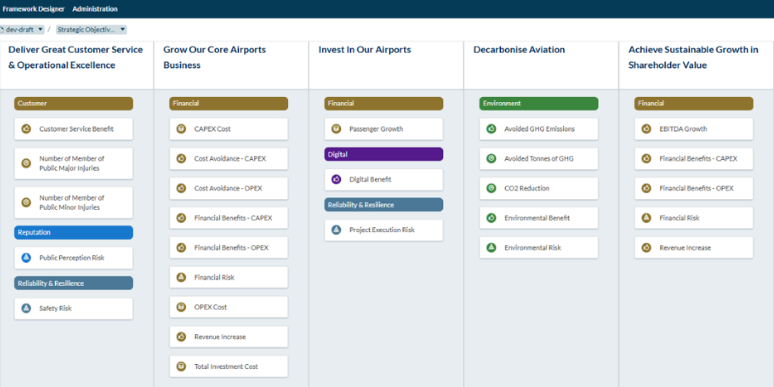The height and width of the screenshot is (387, 774).
Task: Click the green Avoided GHG Emissions icon
Action: coord(491,129)
